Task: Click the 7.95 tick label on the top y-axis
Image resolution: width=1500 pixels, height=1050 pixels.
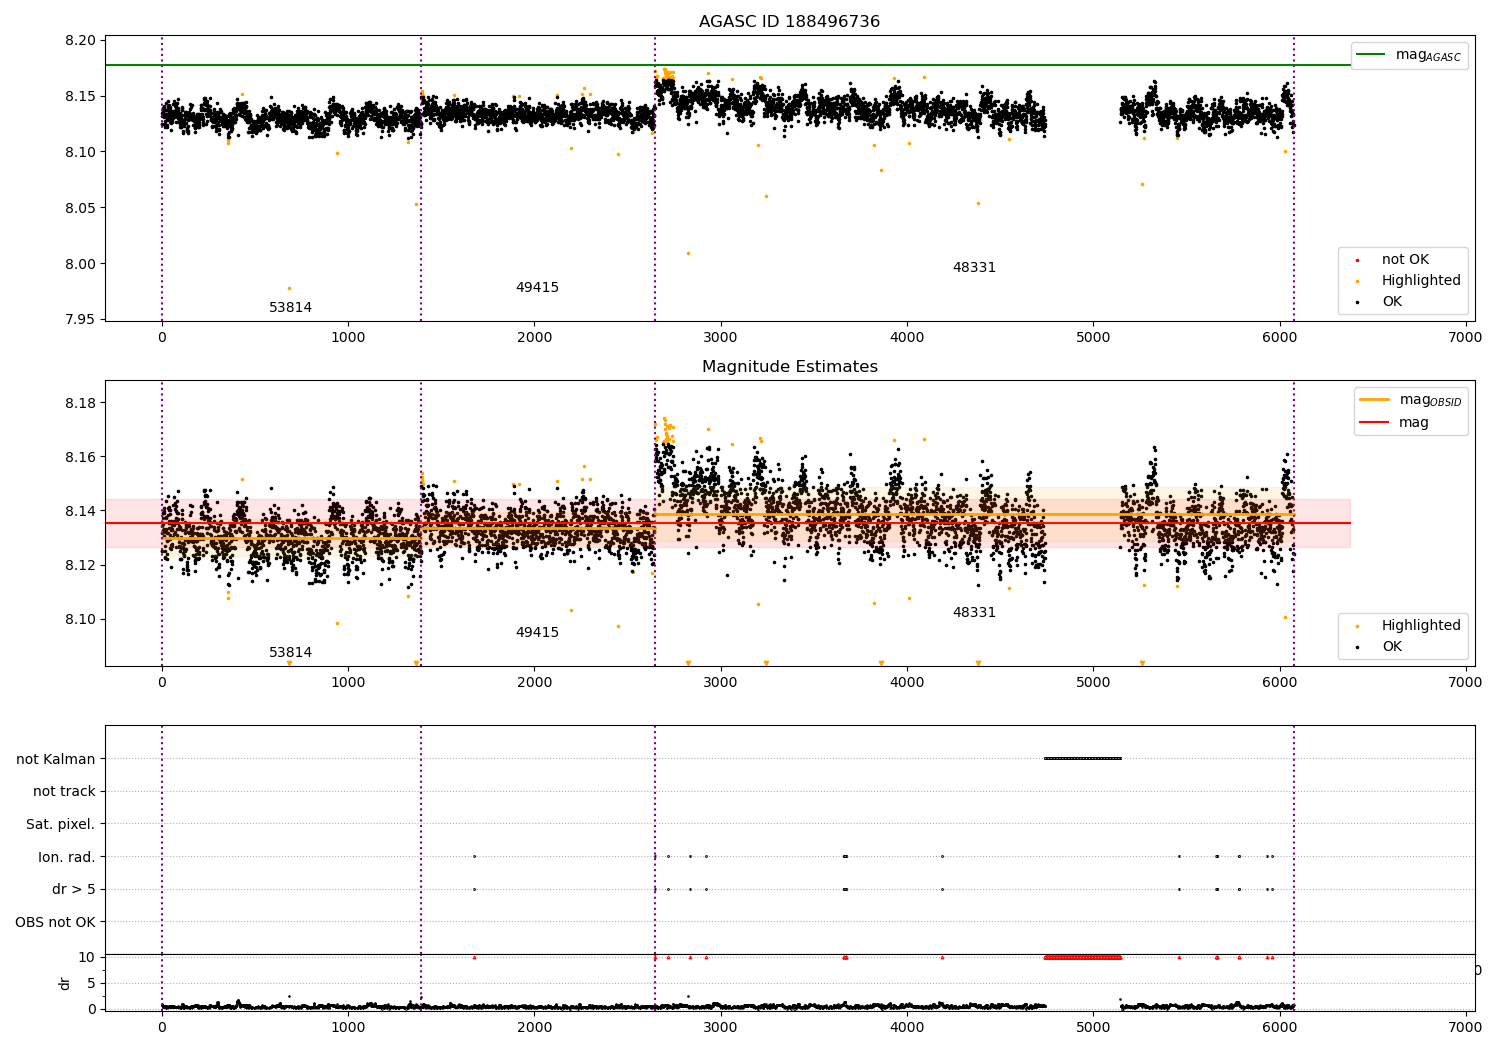Action: (x=80, y=320)
